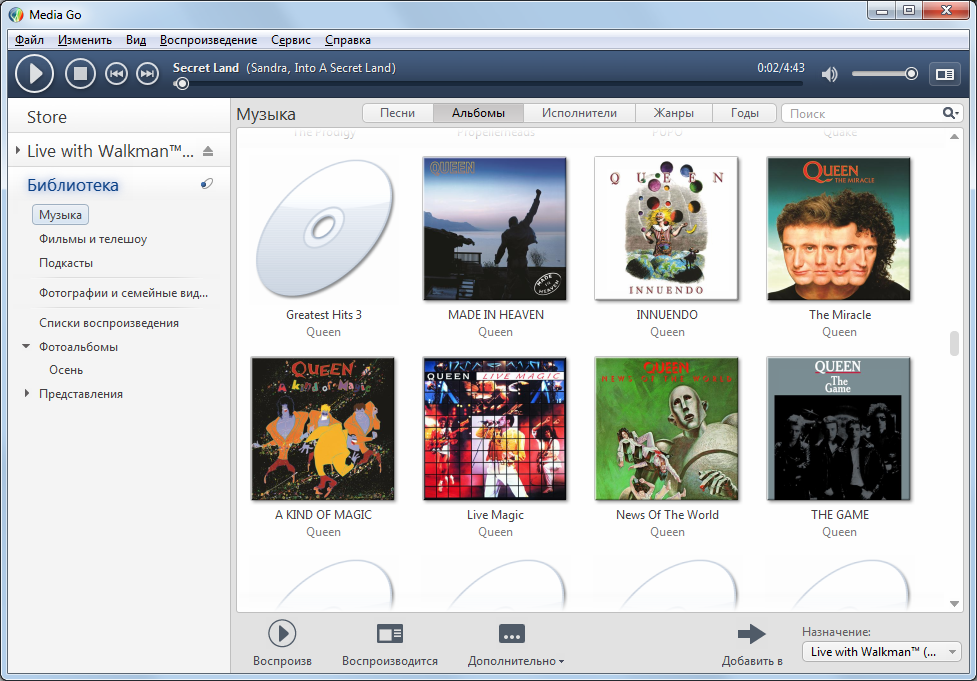Screen dimensions: 977x681
Task: Select the News Of The World cover
Action: [667, 429]
